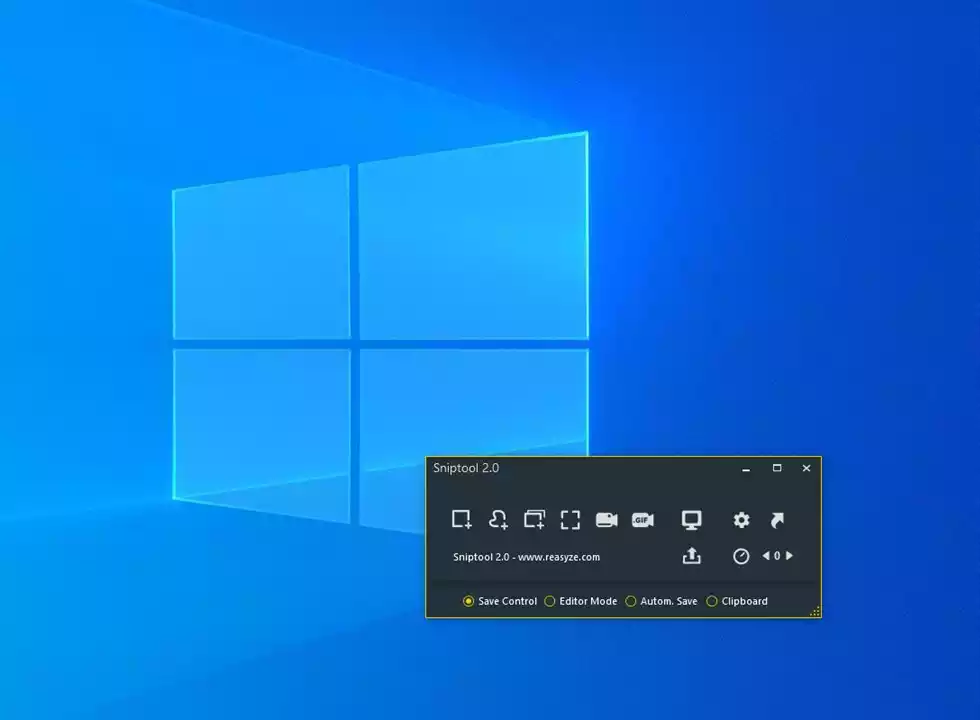Select the rectangular snip tool
The width and height of the screenshot is (980, 720).
tap(462, 520)
